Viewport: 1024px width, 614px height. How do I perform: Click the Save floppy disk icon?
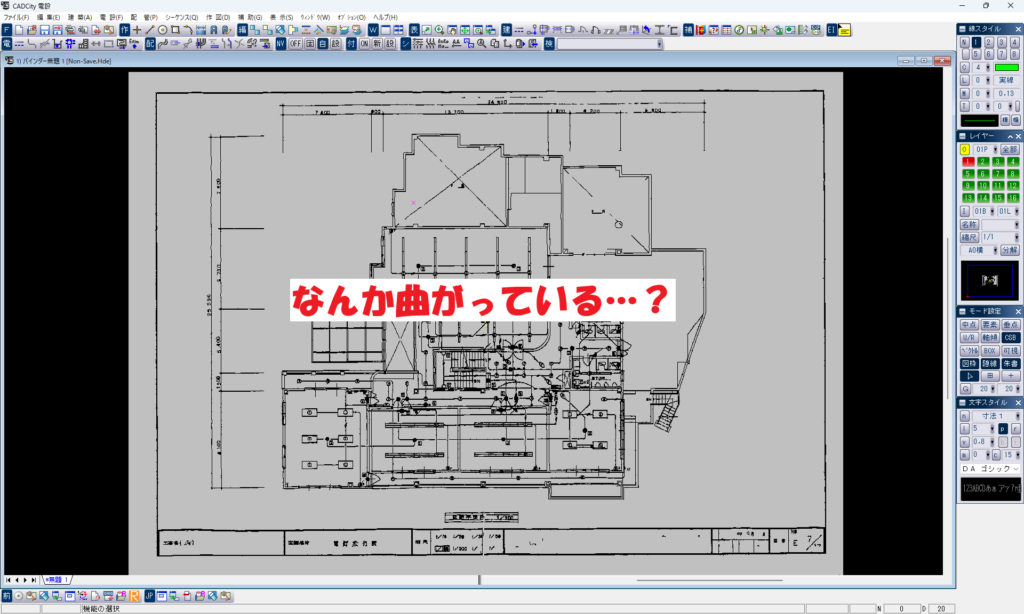coord(44,30)
